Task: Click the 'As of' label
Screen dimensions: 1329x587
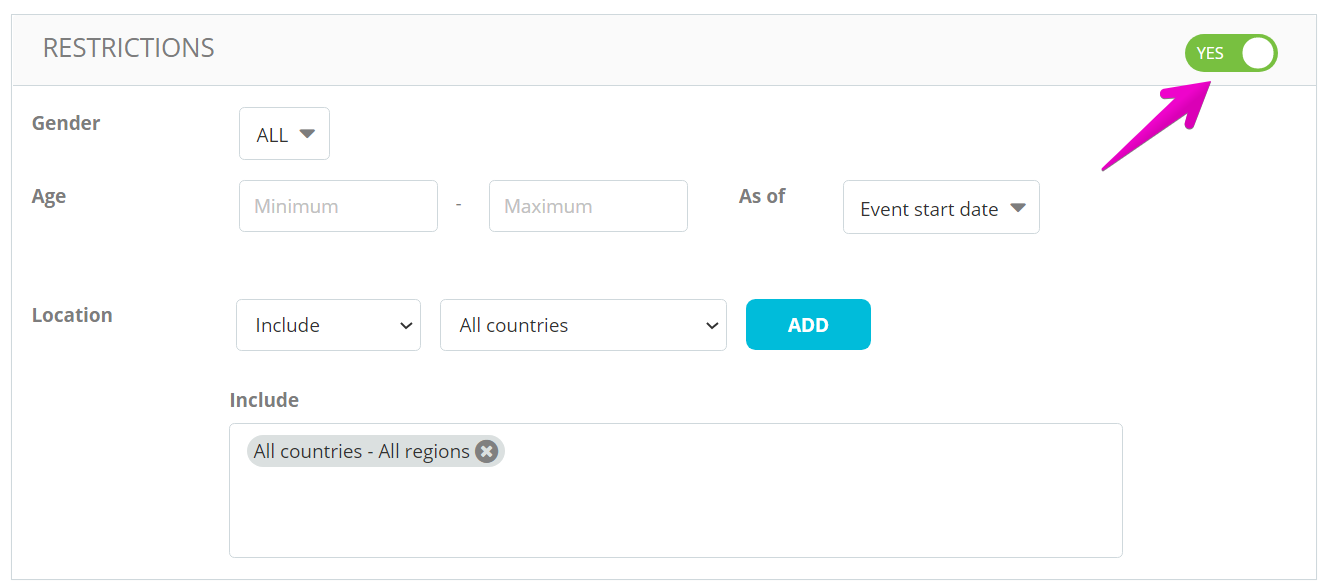Action: (x=762, y=196)
